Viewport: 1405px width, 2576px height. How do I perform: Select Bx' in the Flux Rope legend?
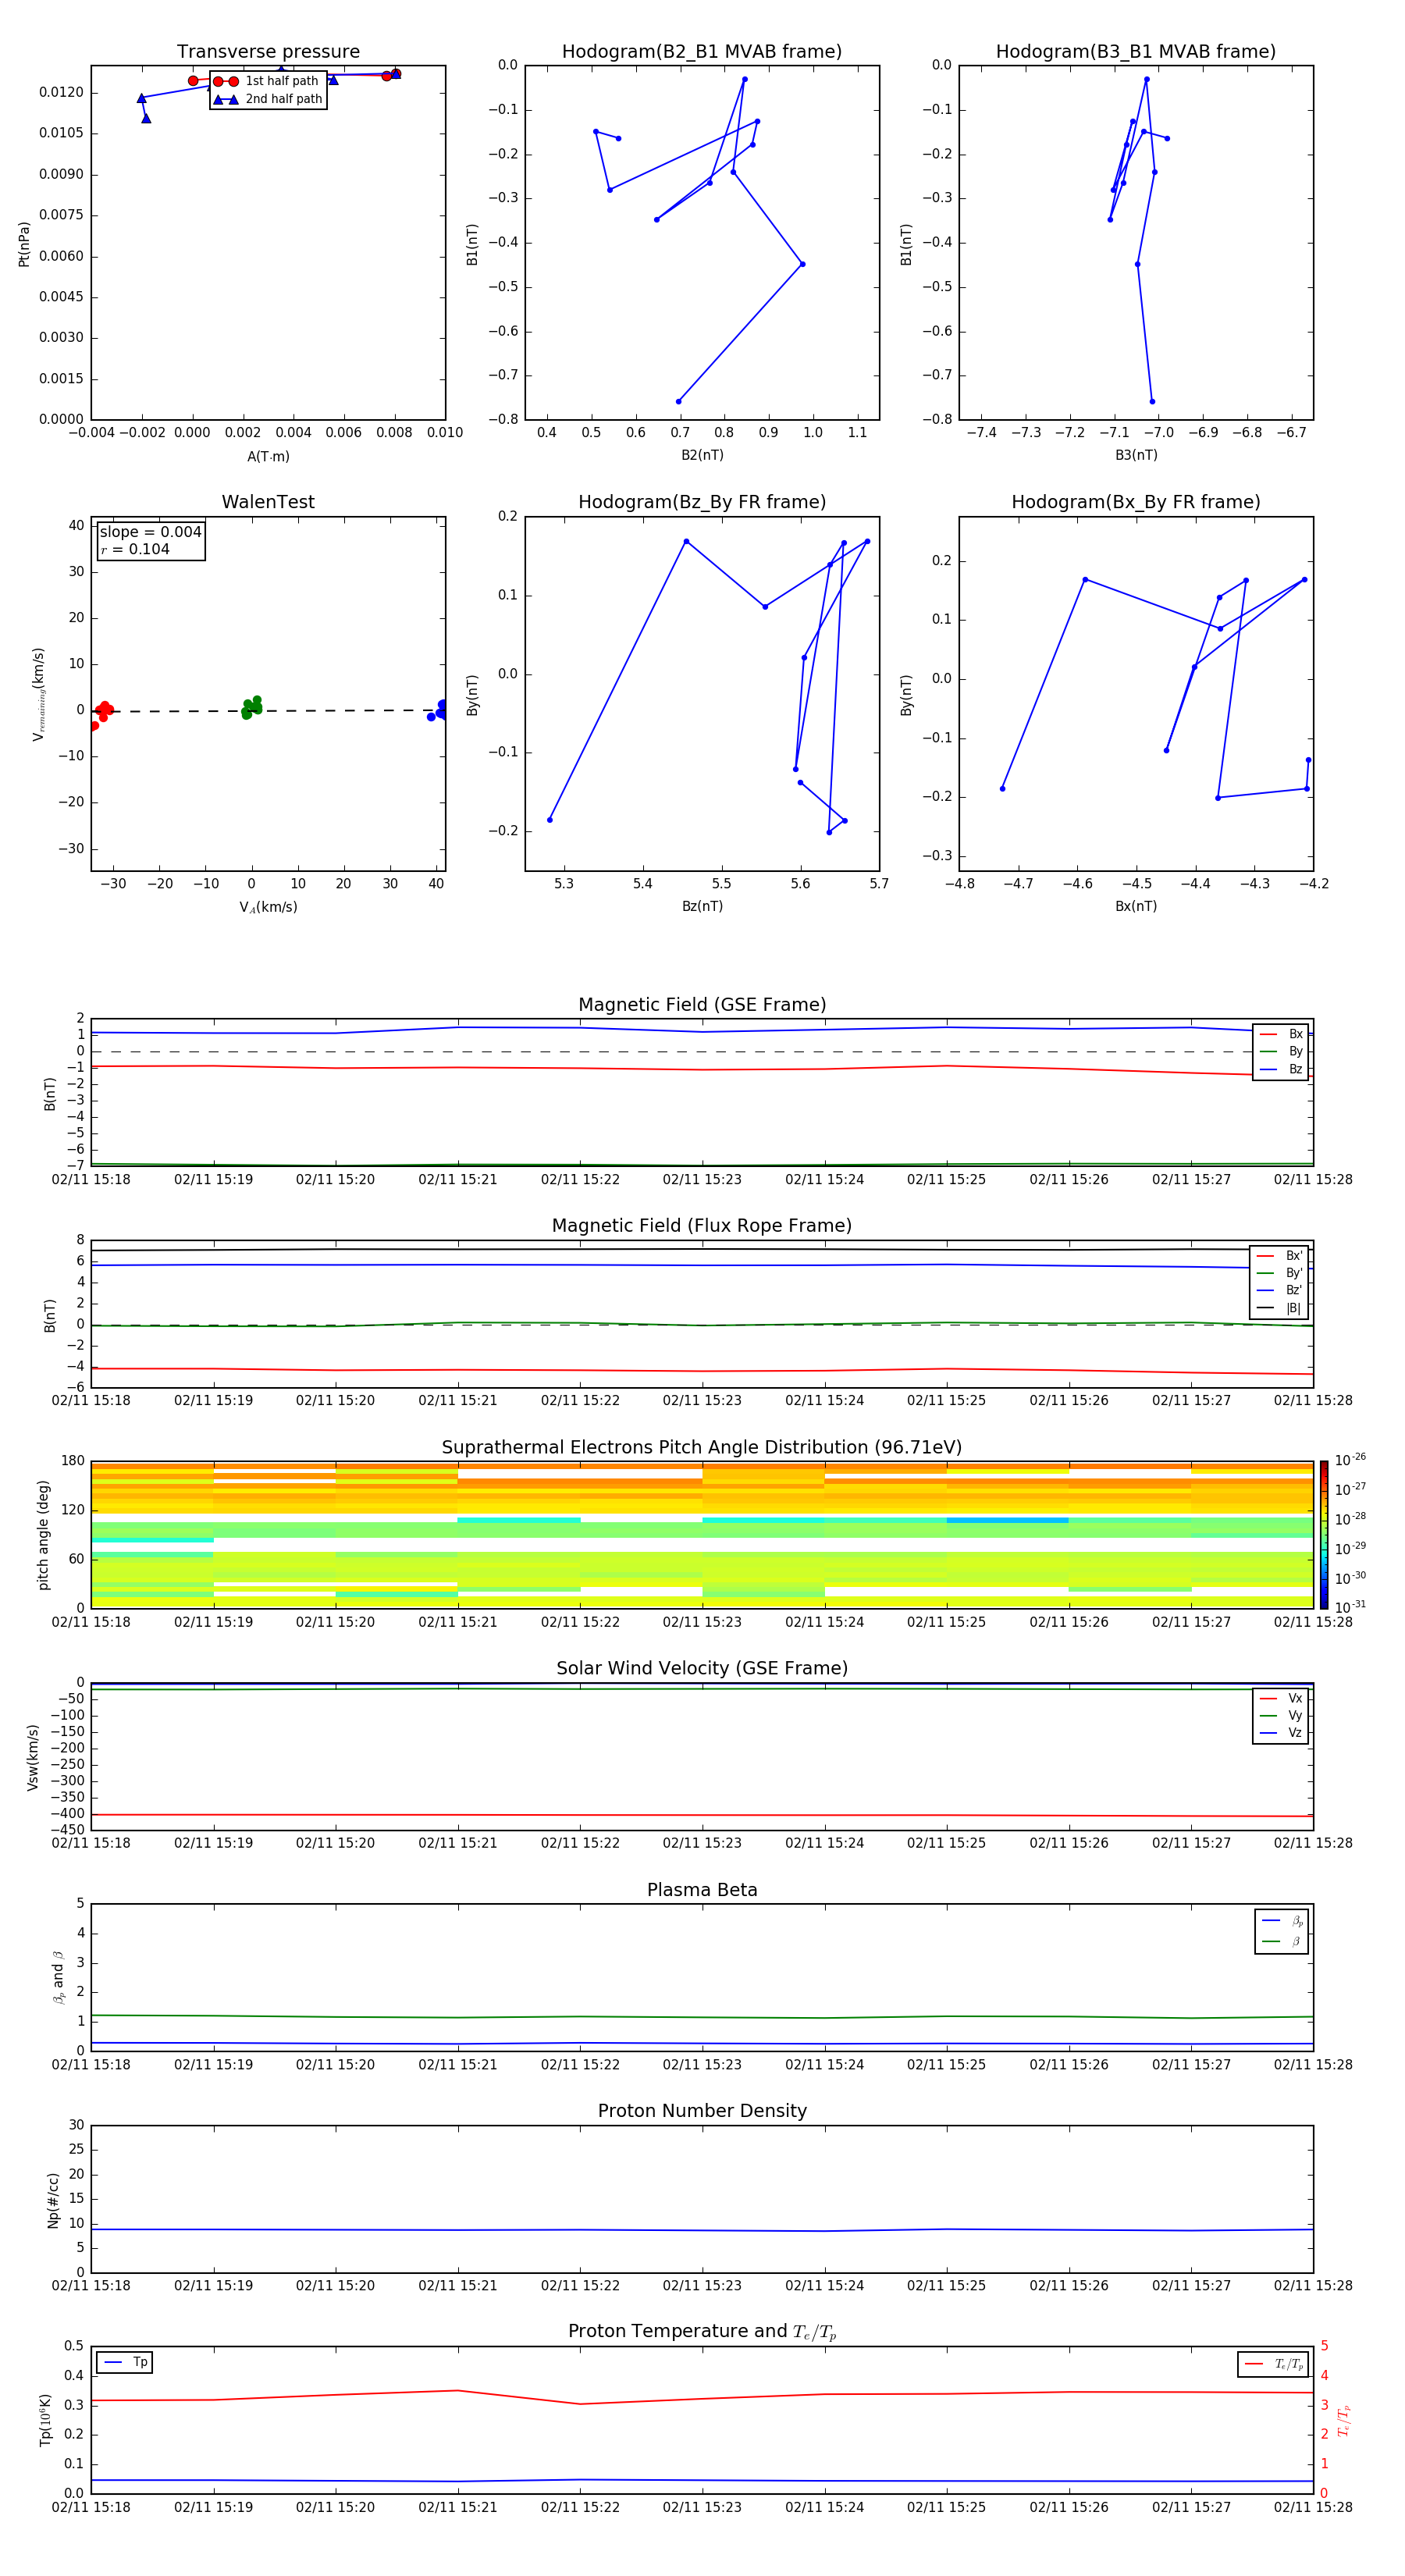(x=1280, y=1256)
